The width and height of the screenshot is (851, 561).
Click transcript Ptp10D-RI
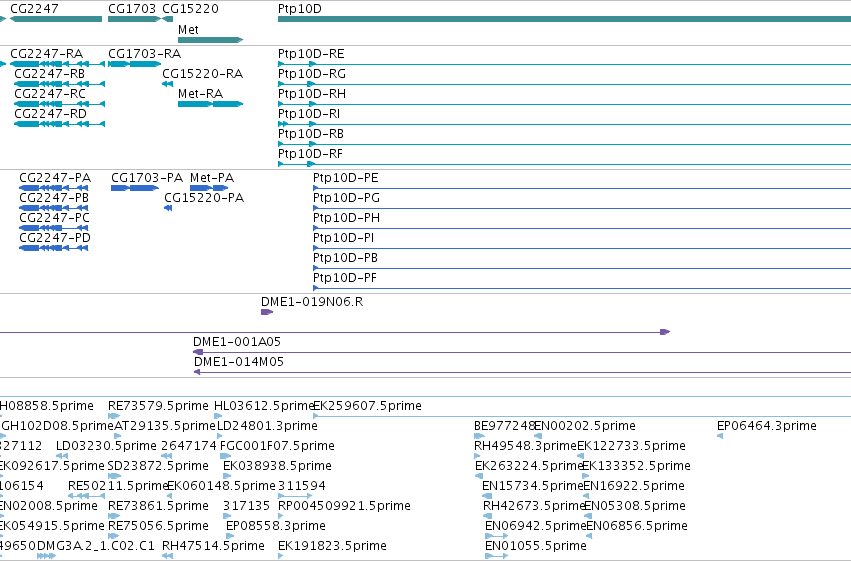(x=564, y=124)
